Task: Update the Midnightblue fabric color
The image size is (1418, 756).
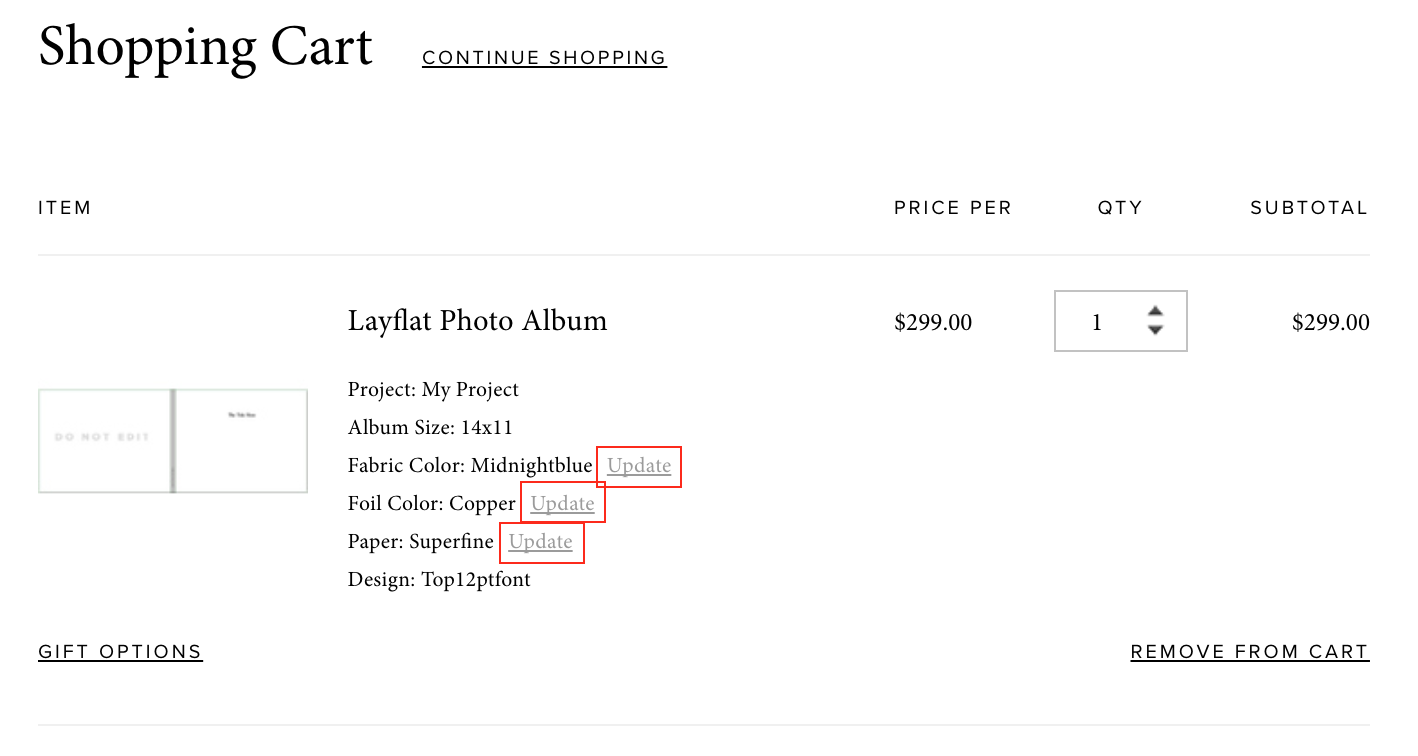Action: click(x=639, y=466)
